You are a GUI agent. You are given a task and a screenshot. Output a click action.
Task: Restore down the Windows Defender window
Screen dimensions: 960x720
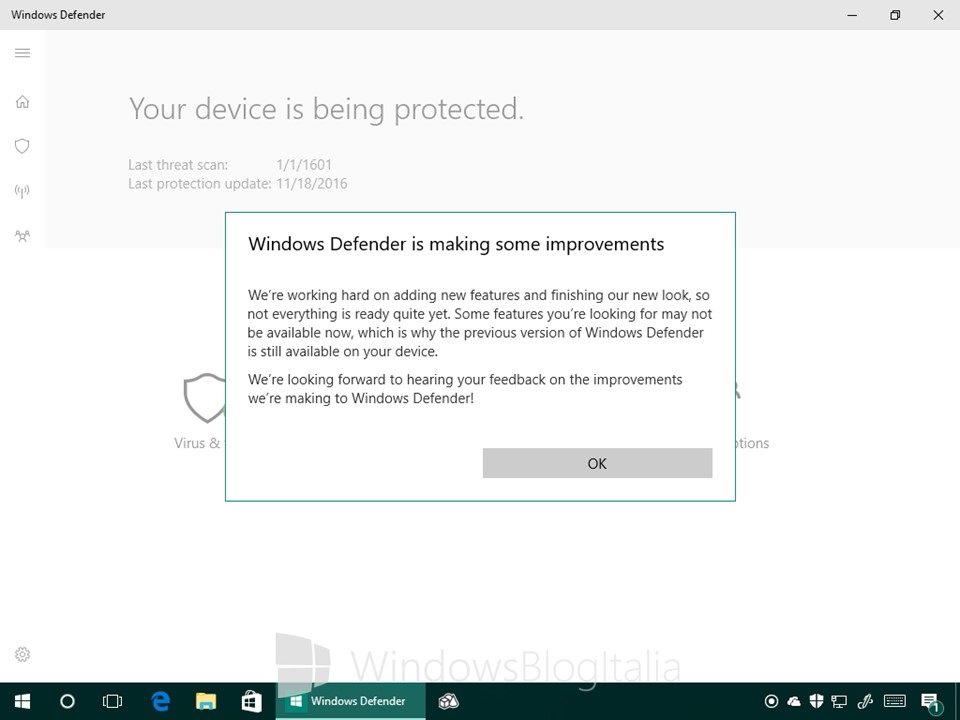[895, 15]
